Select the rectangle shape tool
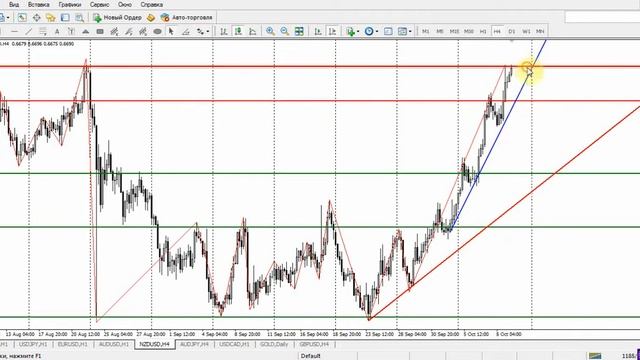This screenshot has width=640, height=360. click(x=100, y=31)
